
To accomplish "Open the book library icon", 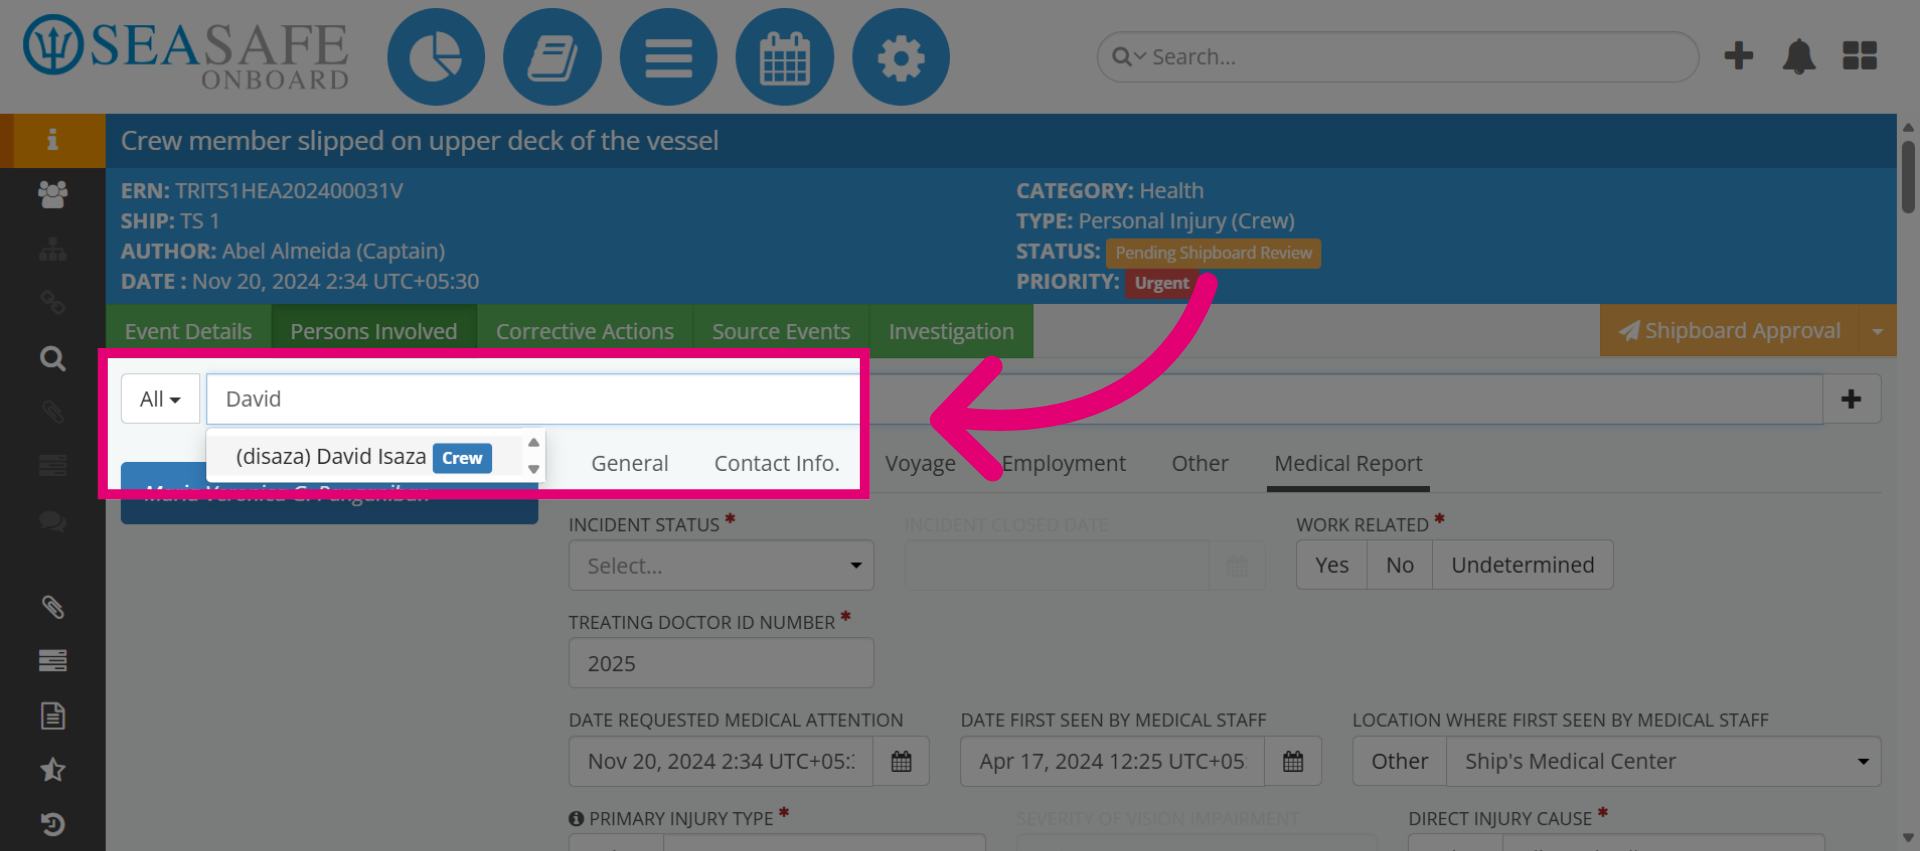I will pyautogui.click(x=552, y=57).
